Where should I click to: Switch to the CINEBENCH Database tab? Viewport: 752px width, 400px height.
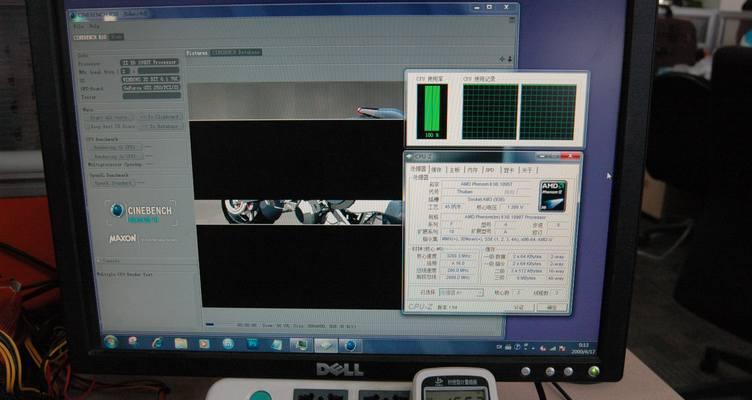click(235, 52)
